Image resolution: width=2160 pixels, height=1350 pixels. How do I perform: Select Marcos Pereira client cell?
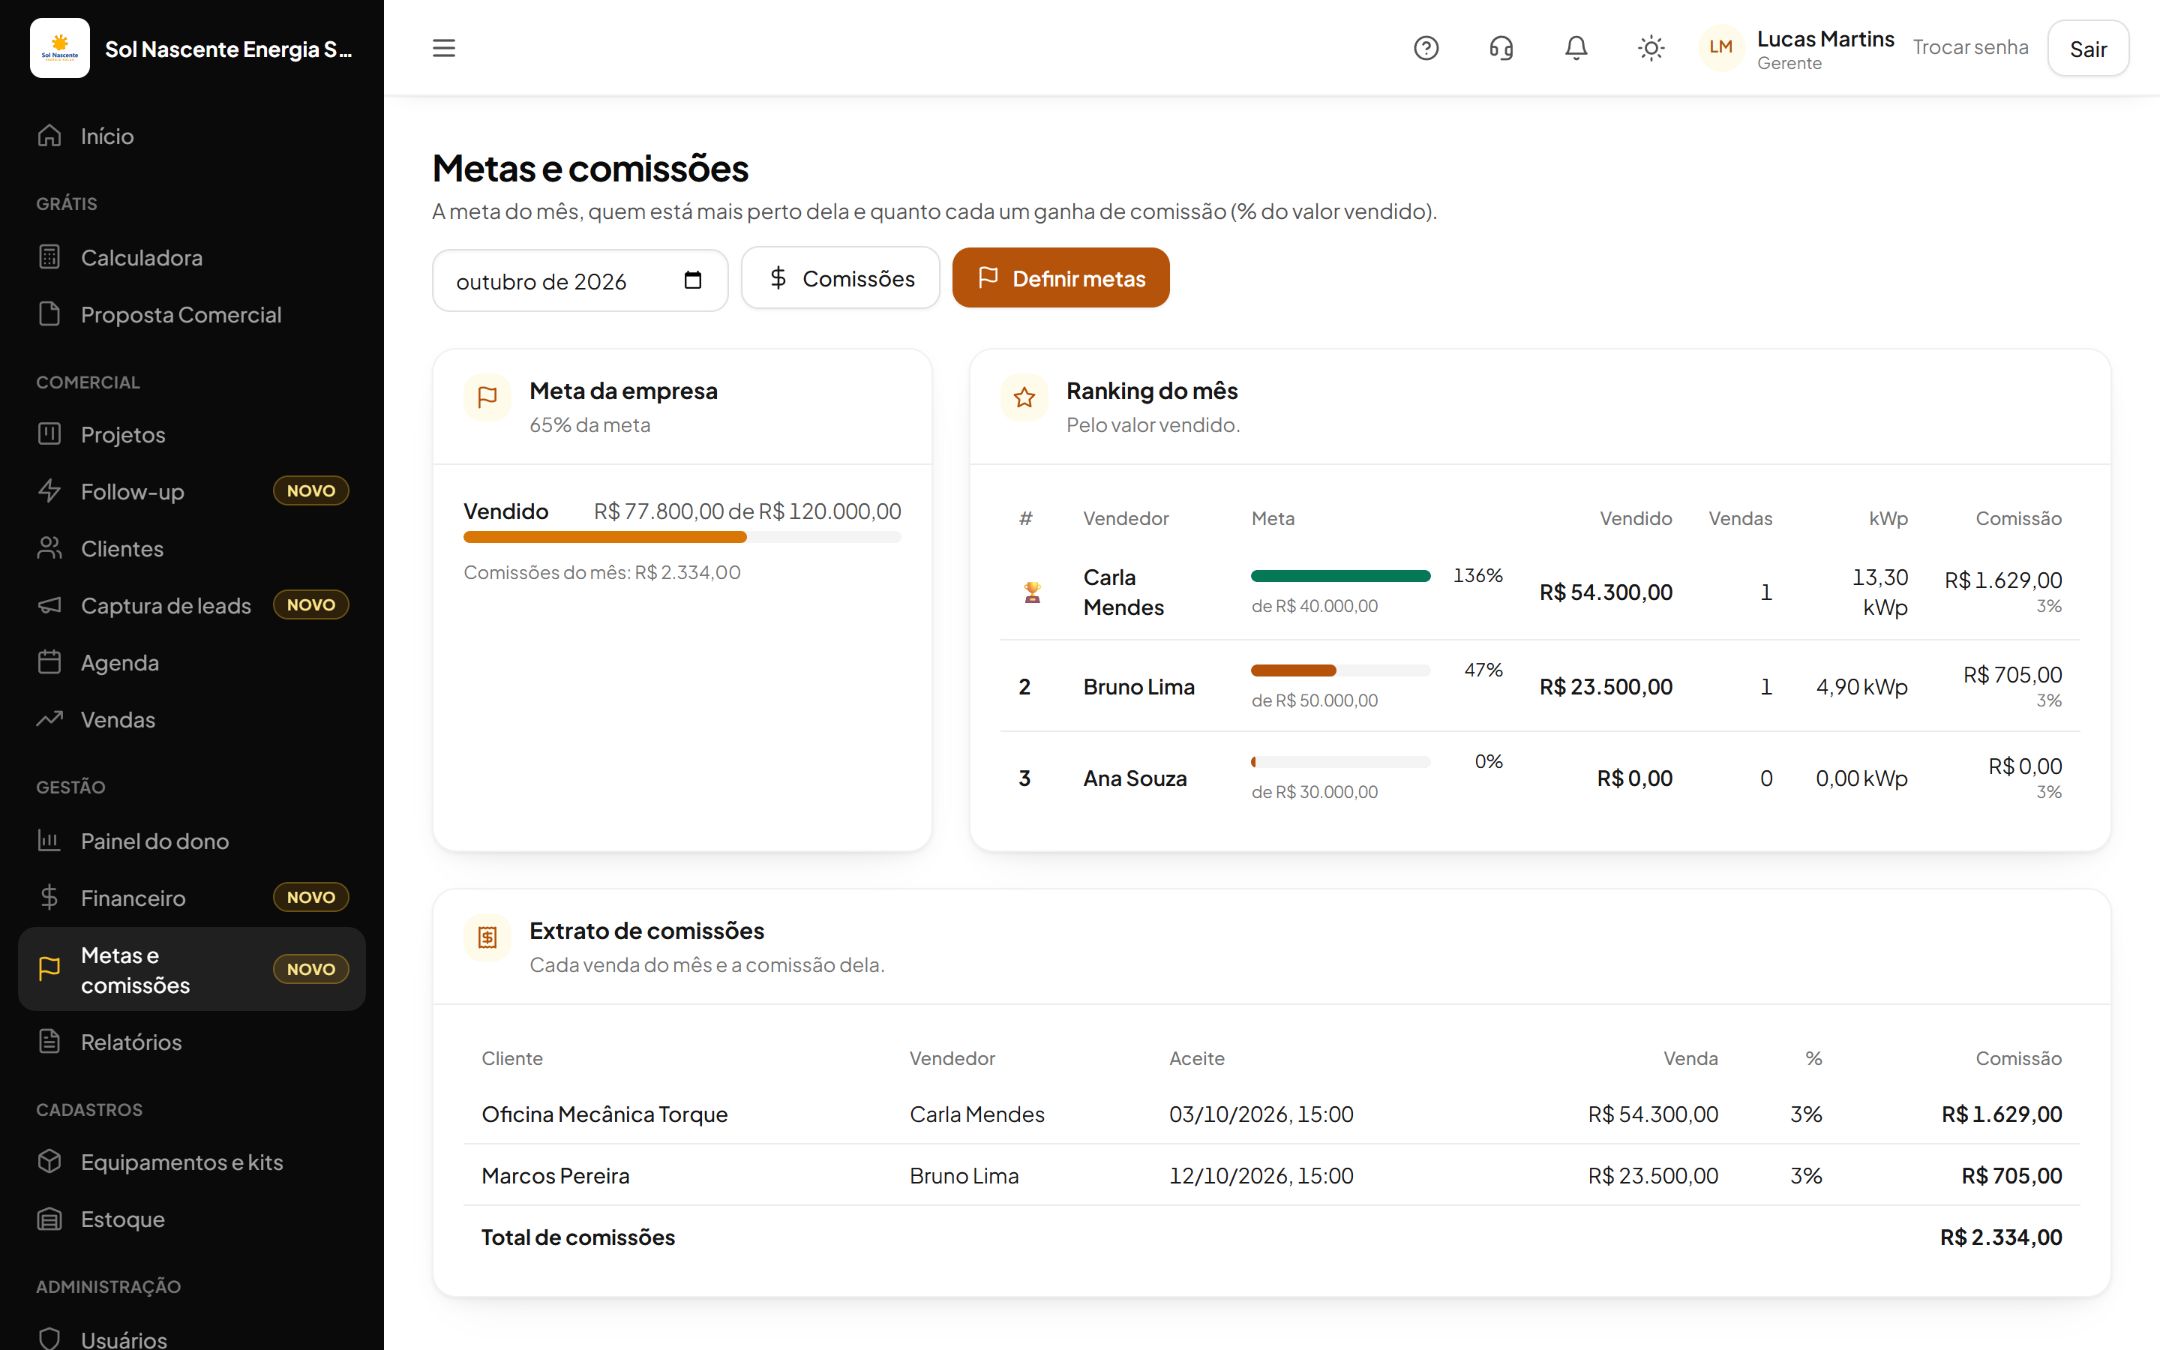556,1176
